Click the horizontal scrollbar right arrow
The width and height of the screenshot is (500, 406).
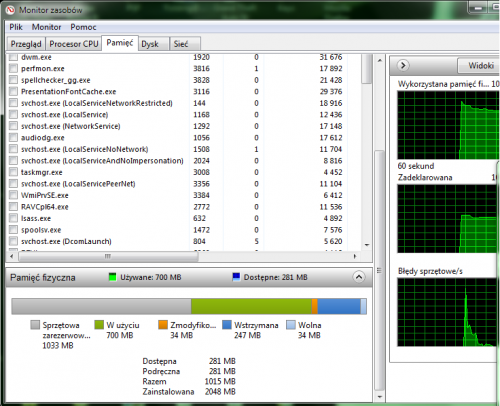coord(355,256)
